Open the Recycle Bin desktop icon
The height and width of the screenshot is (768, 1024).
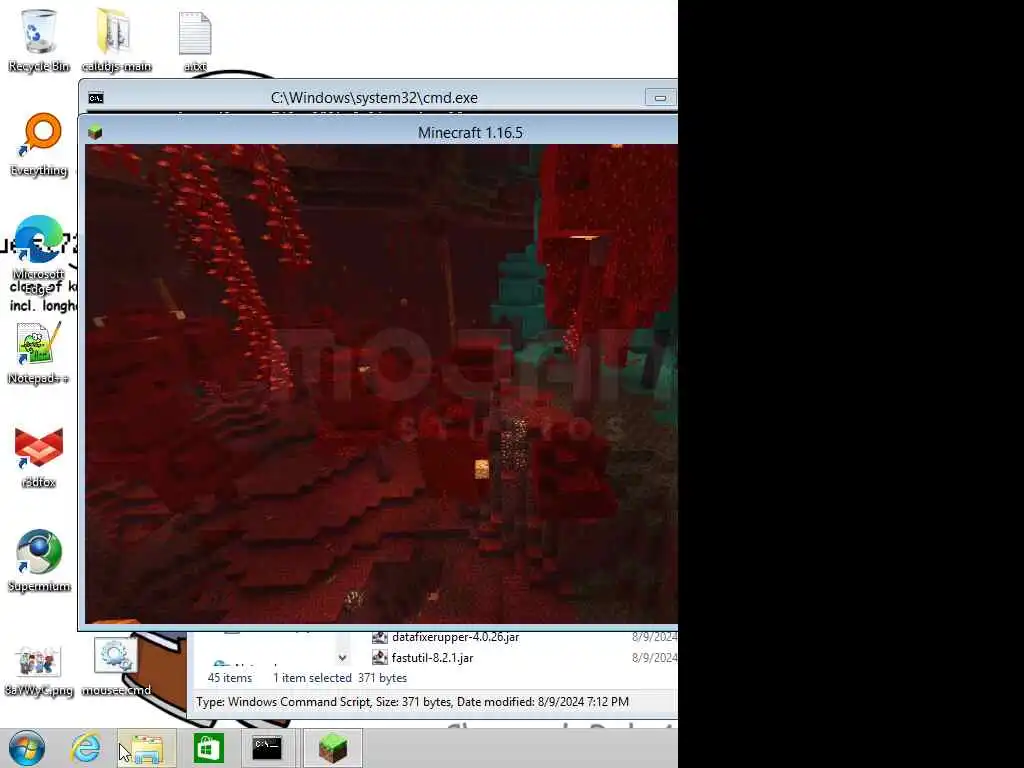38,39
